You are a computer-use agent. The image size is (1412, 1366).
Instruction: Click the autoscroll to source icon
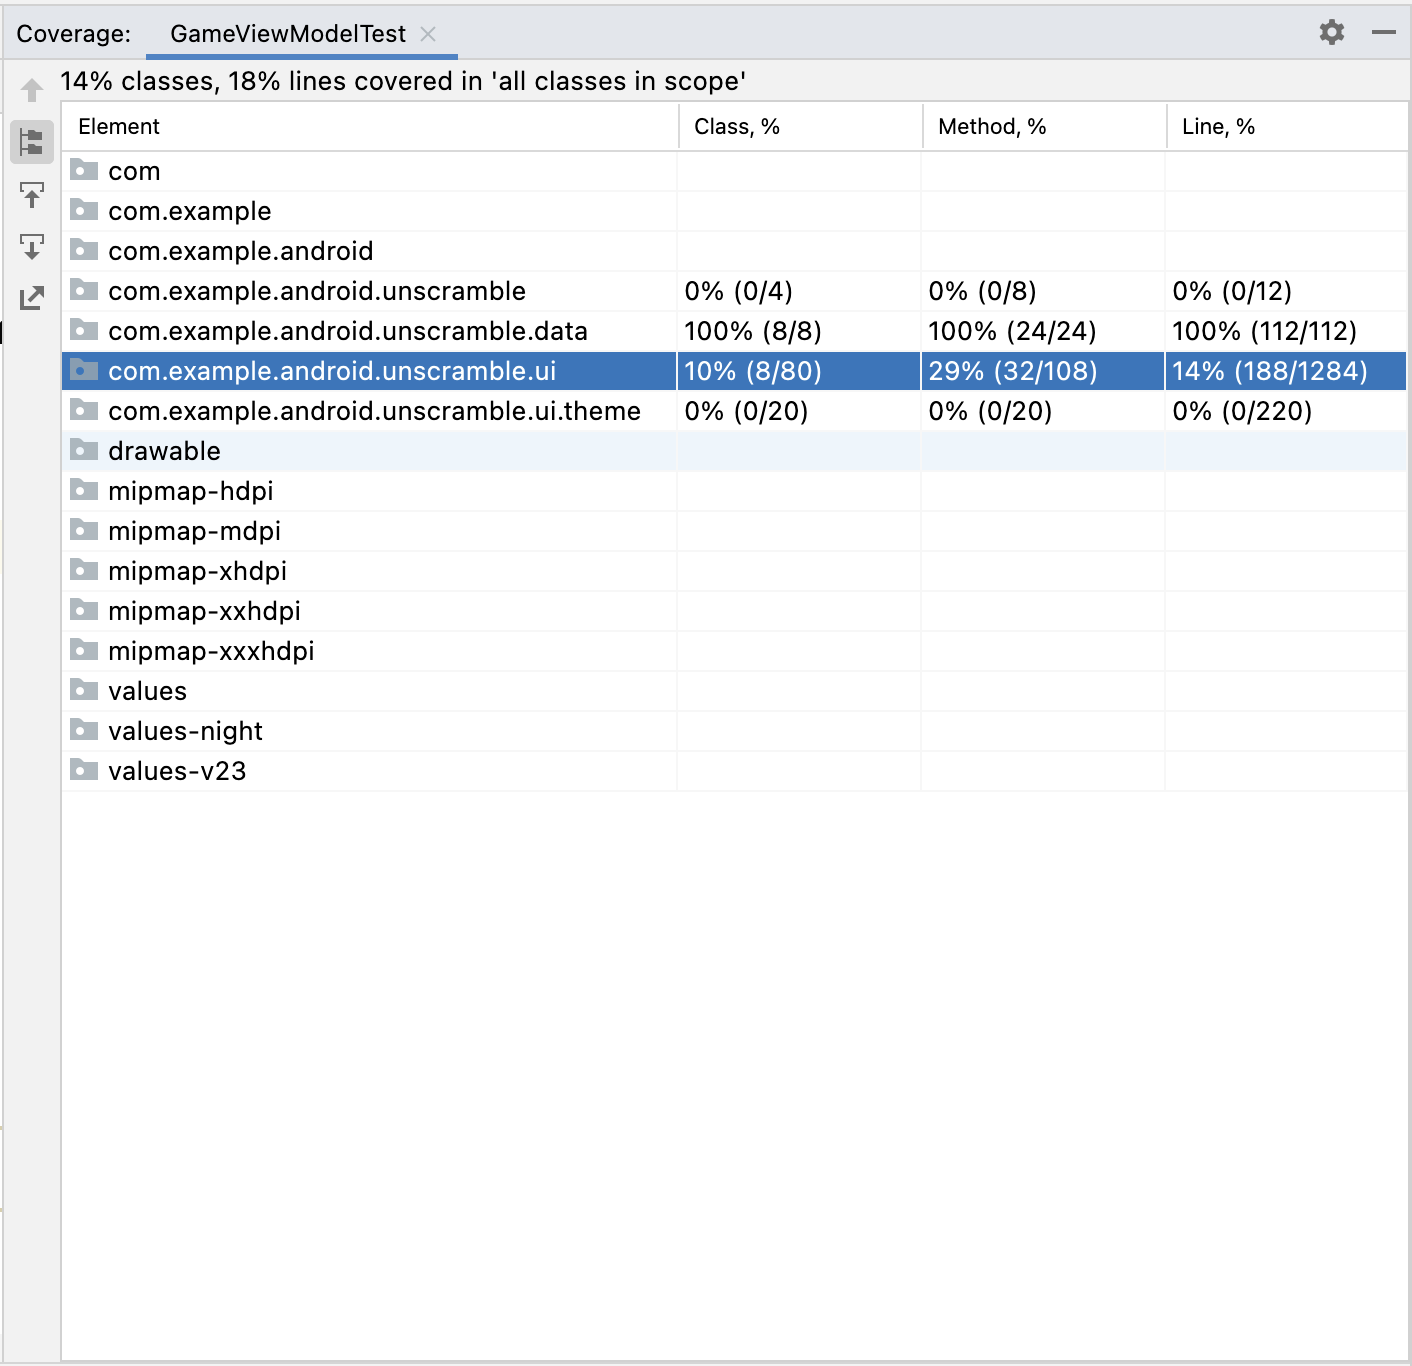32,194
